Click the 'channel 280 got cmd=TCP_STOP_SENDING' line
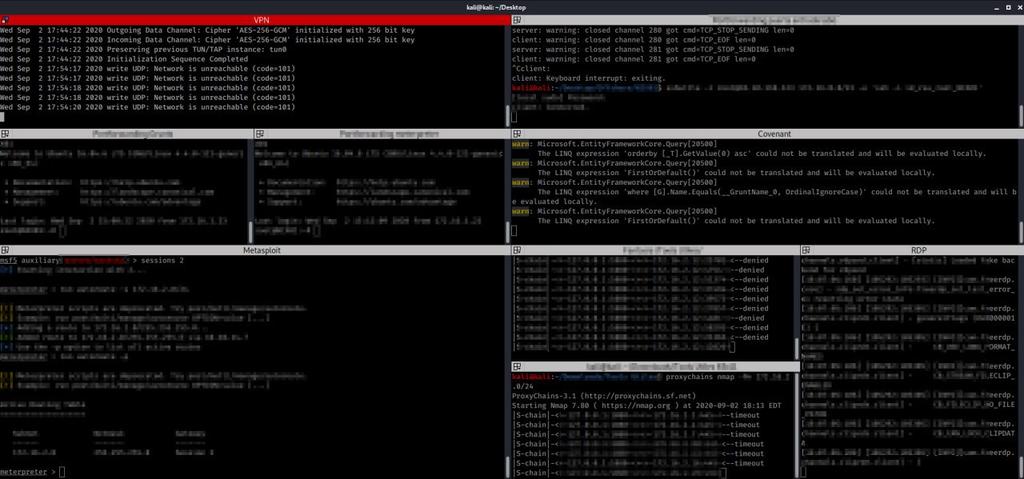This screenshot has height=479, width=1024. [x=653, y=30]
